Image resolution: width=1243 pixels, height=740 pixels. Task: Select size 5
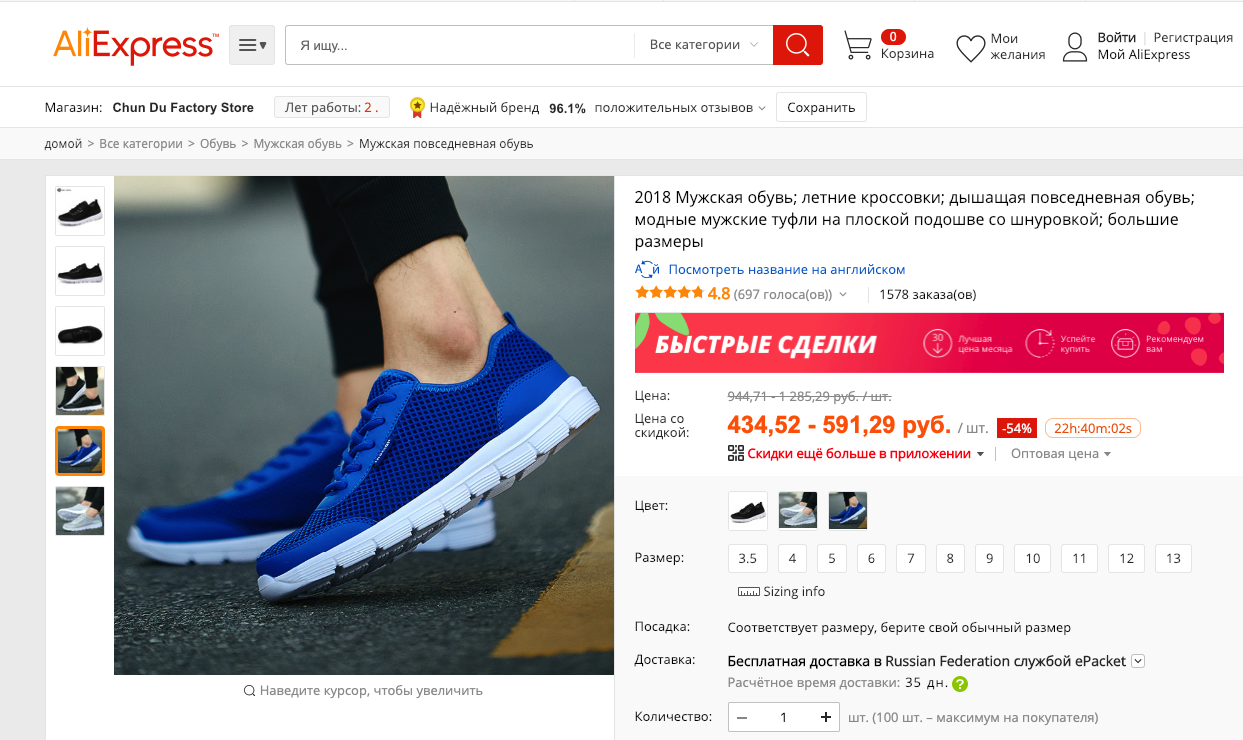831,558
